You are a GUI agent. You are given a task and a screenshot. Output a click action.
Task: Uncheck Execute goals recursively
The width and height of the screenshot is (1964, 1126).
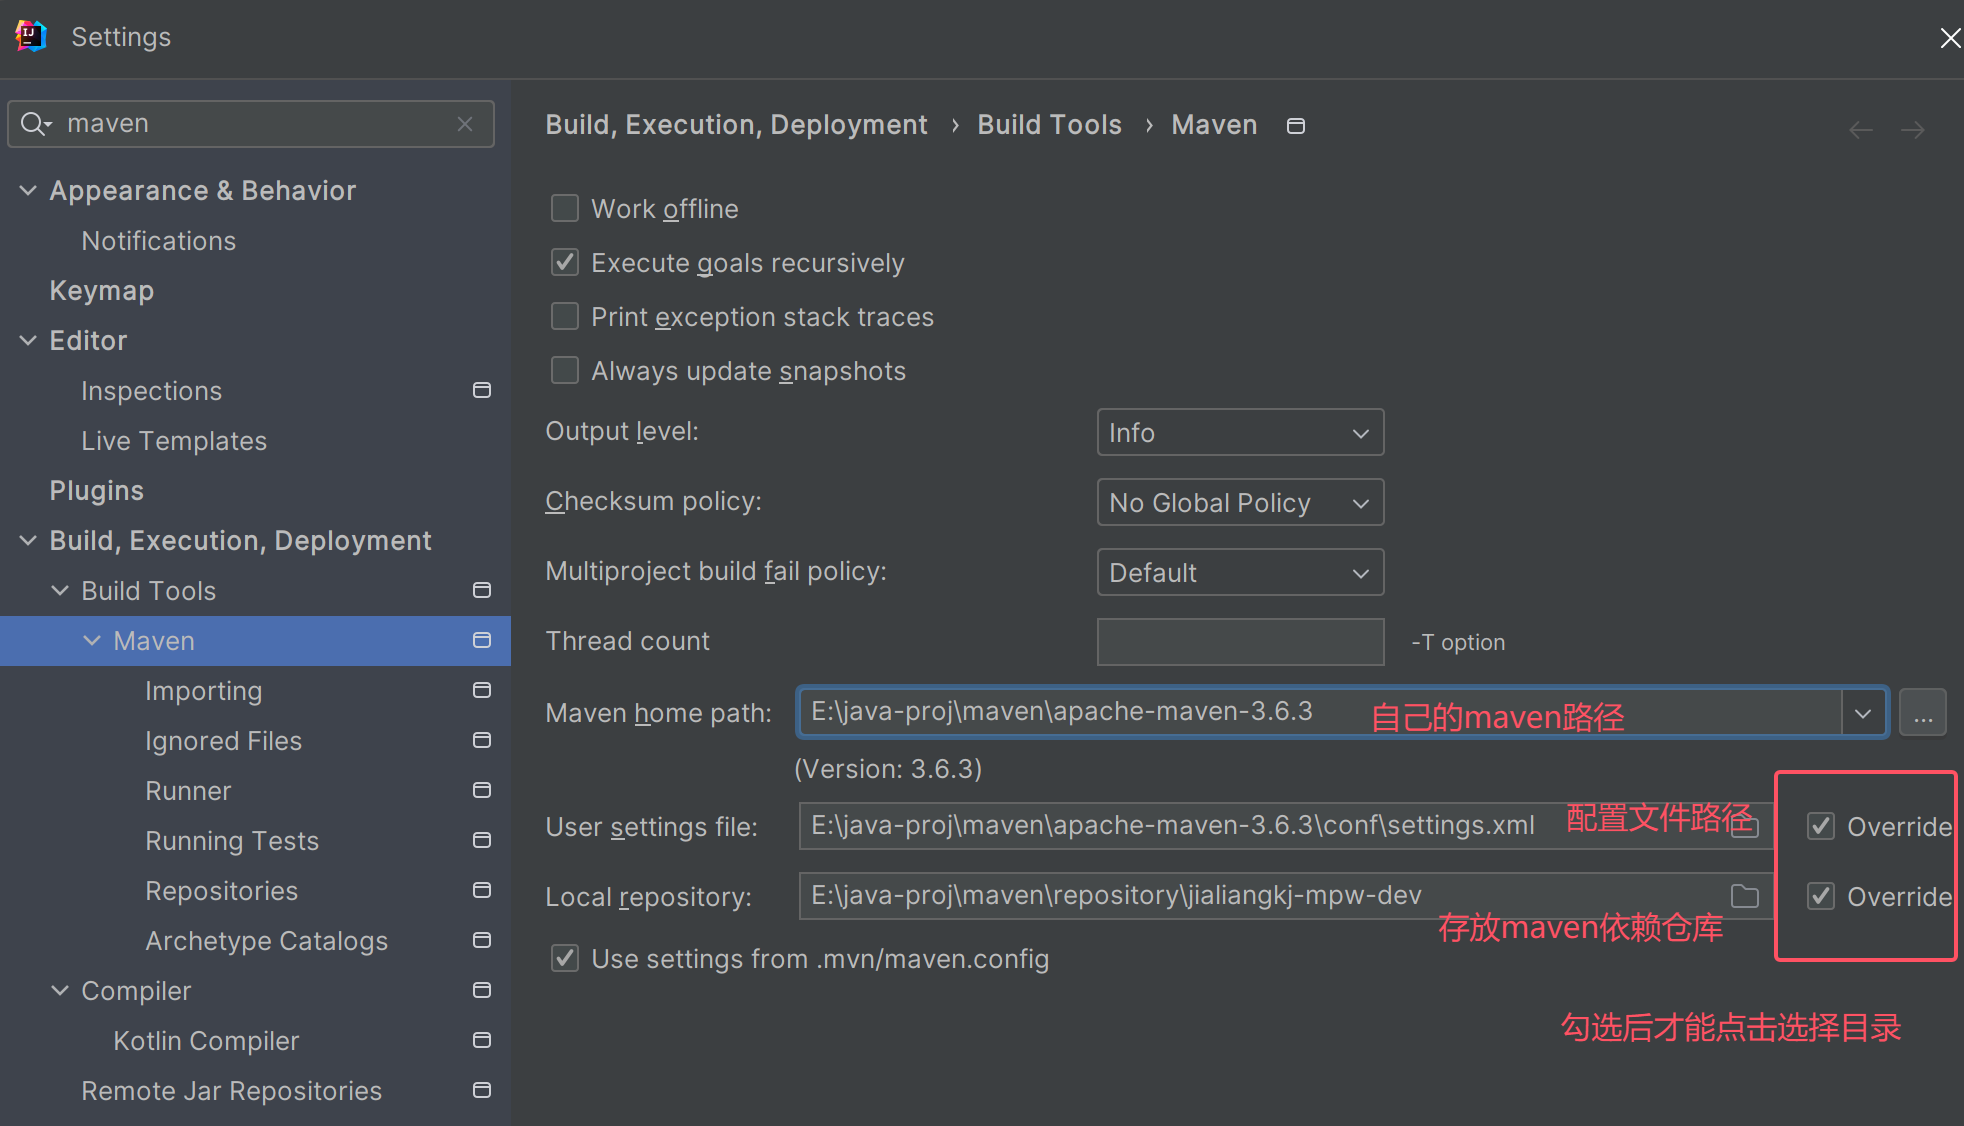click(x=565, y=262)
